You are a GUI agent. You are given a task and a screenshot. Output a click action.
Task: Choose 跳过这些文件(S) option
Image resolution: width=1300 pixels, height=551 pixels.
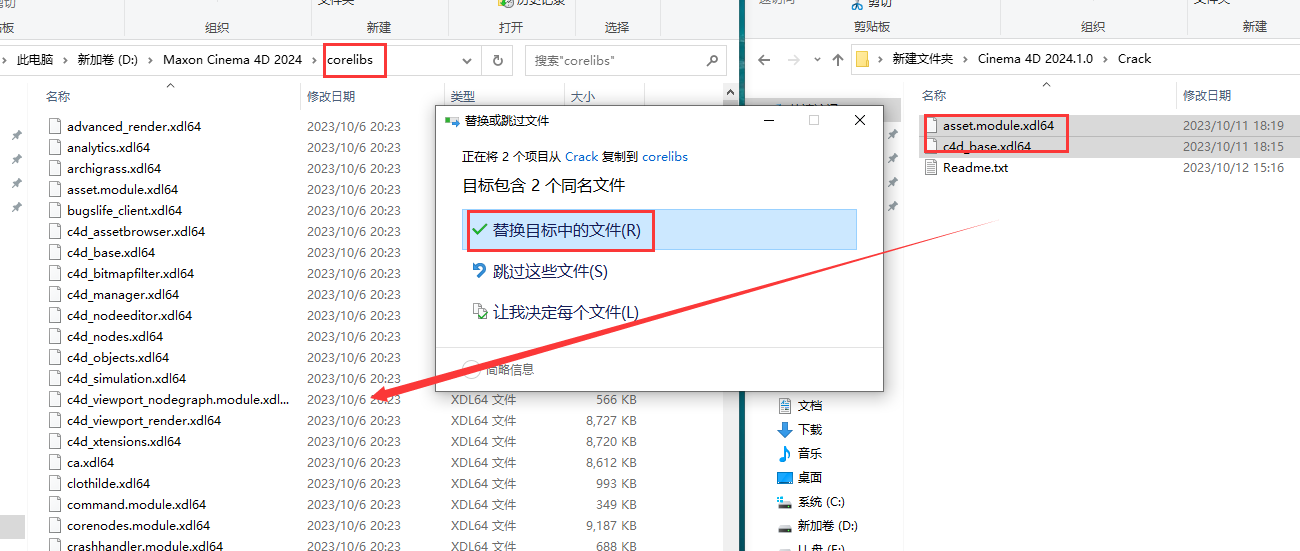point(550,272)
